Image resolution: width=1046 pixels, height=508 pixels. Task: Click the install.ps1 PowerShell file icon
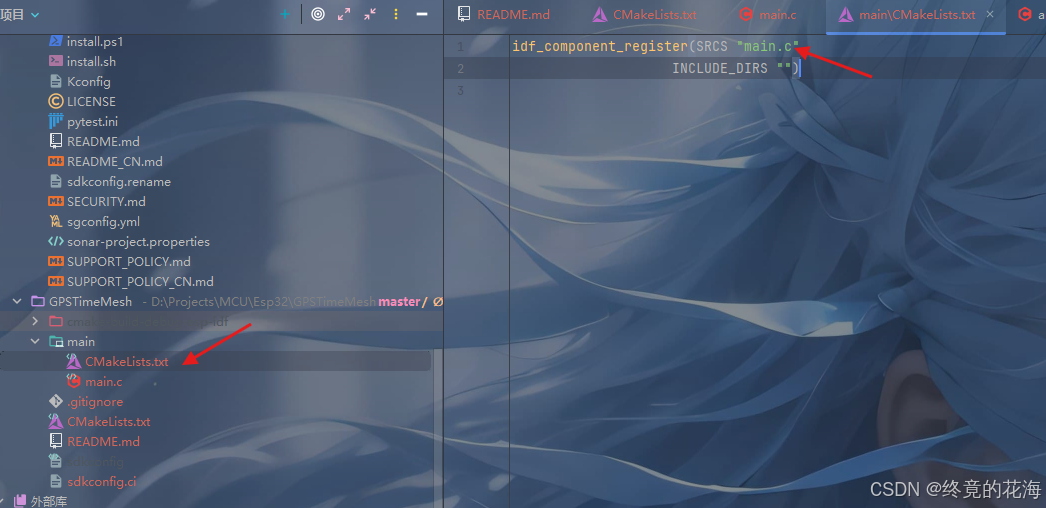click(56, 41)
